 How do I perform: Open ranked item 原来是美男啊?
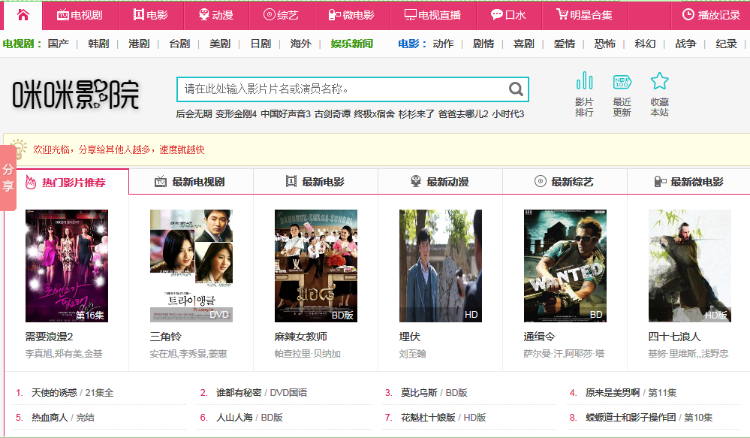(x=613, y=393)
